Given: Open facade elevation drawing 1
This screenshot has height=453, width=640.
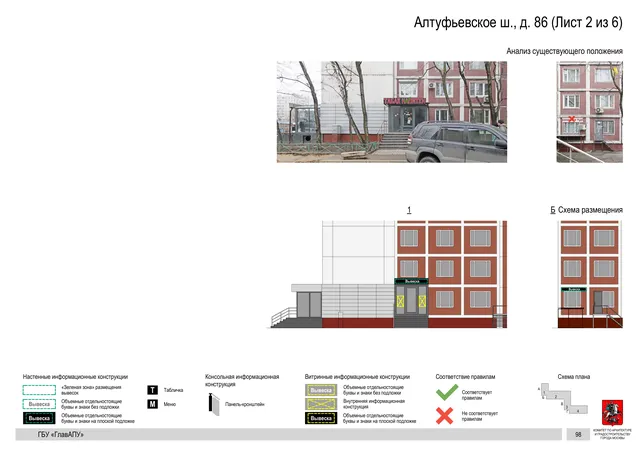Looking at the screenshot, I should pyautogui.click(x=389, y=274).
